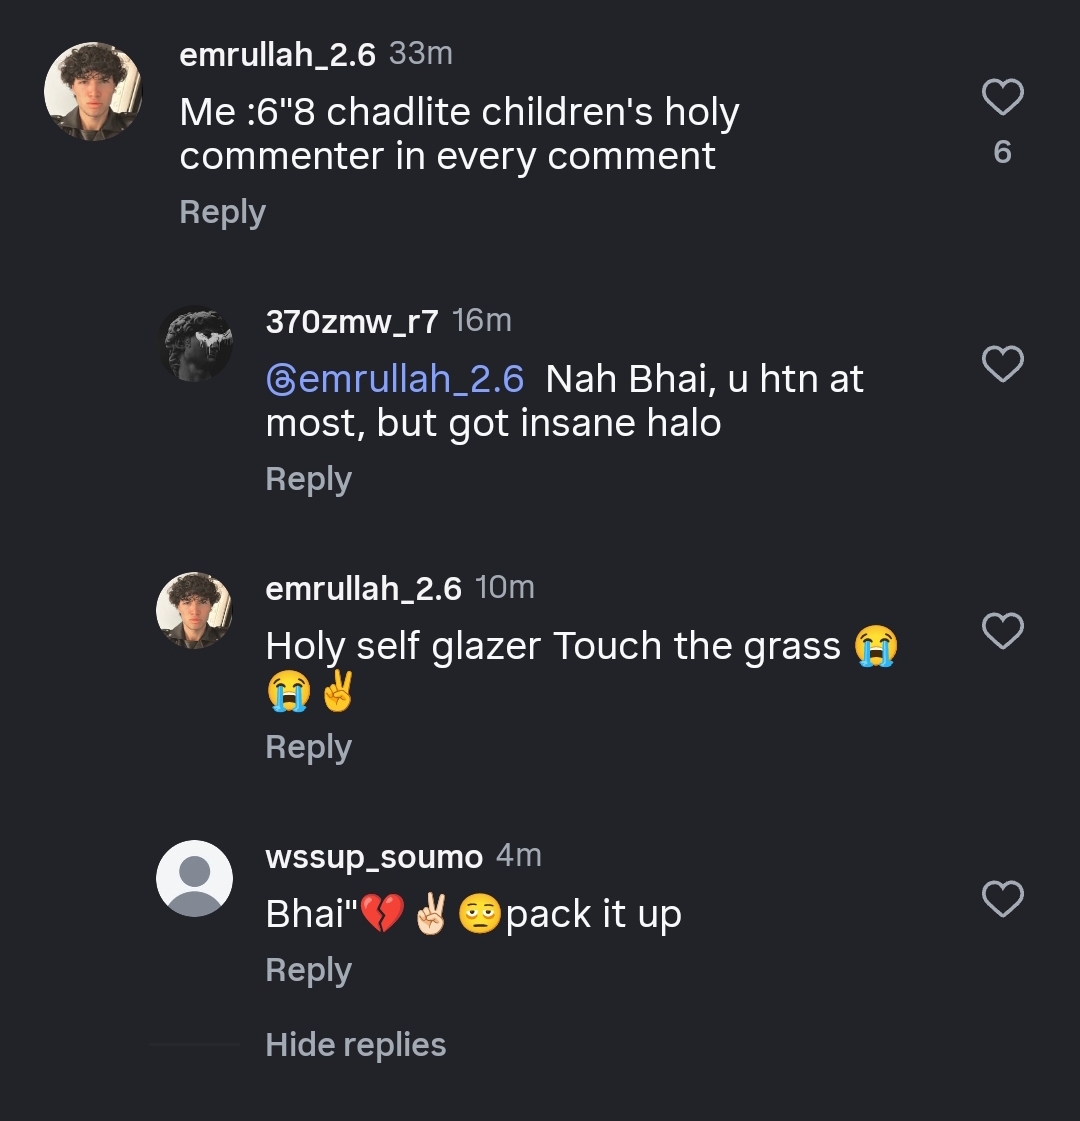The image size is (1080, 1121).
Task: Open 370zmw_r7's statue profile picture
Action: click(195, 344)
